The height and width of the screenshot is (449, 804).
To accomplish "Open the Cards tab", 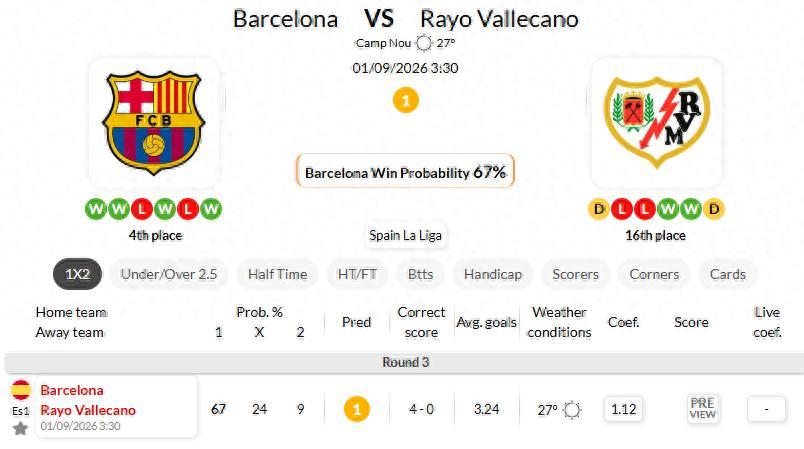I will 728,274.
